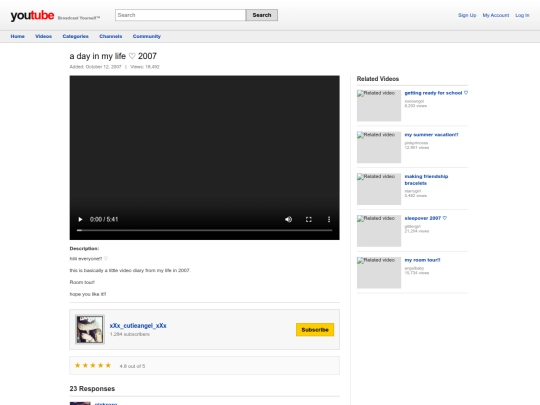The width and height of the screenshot is (540, 405).
Task: Rate the video one star
Action: (x=77, y=365)
